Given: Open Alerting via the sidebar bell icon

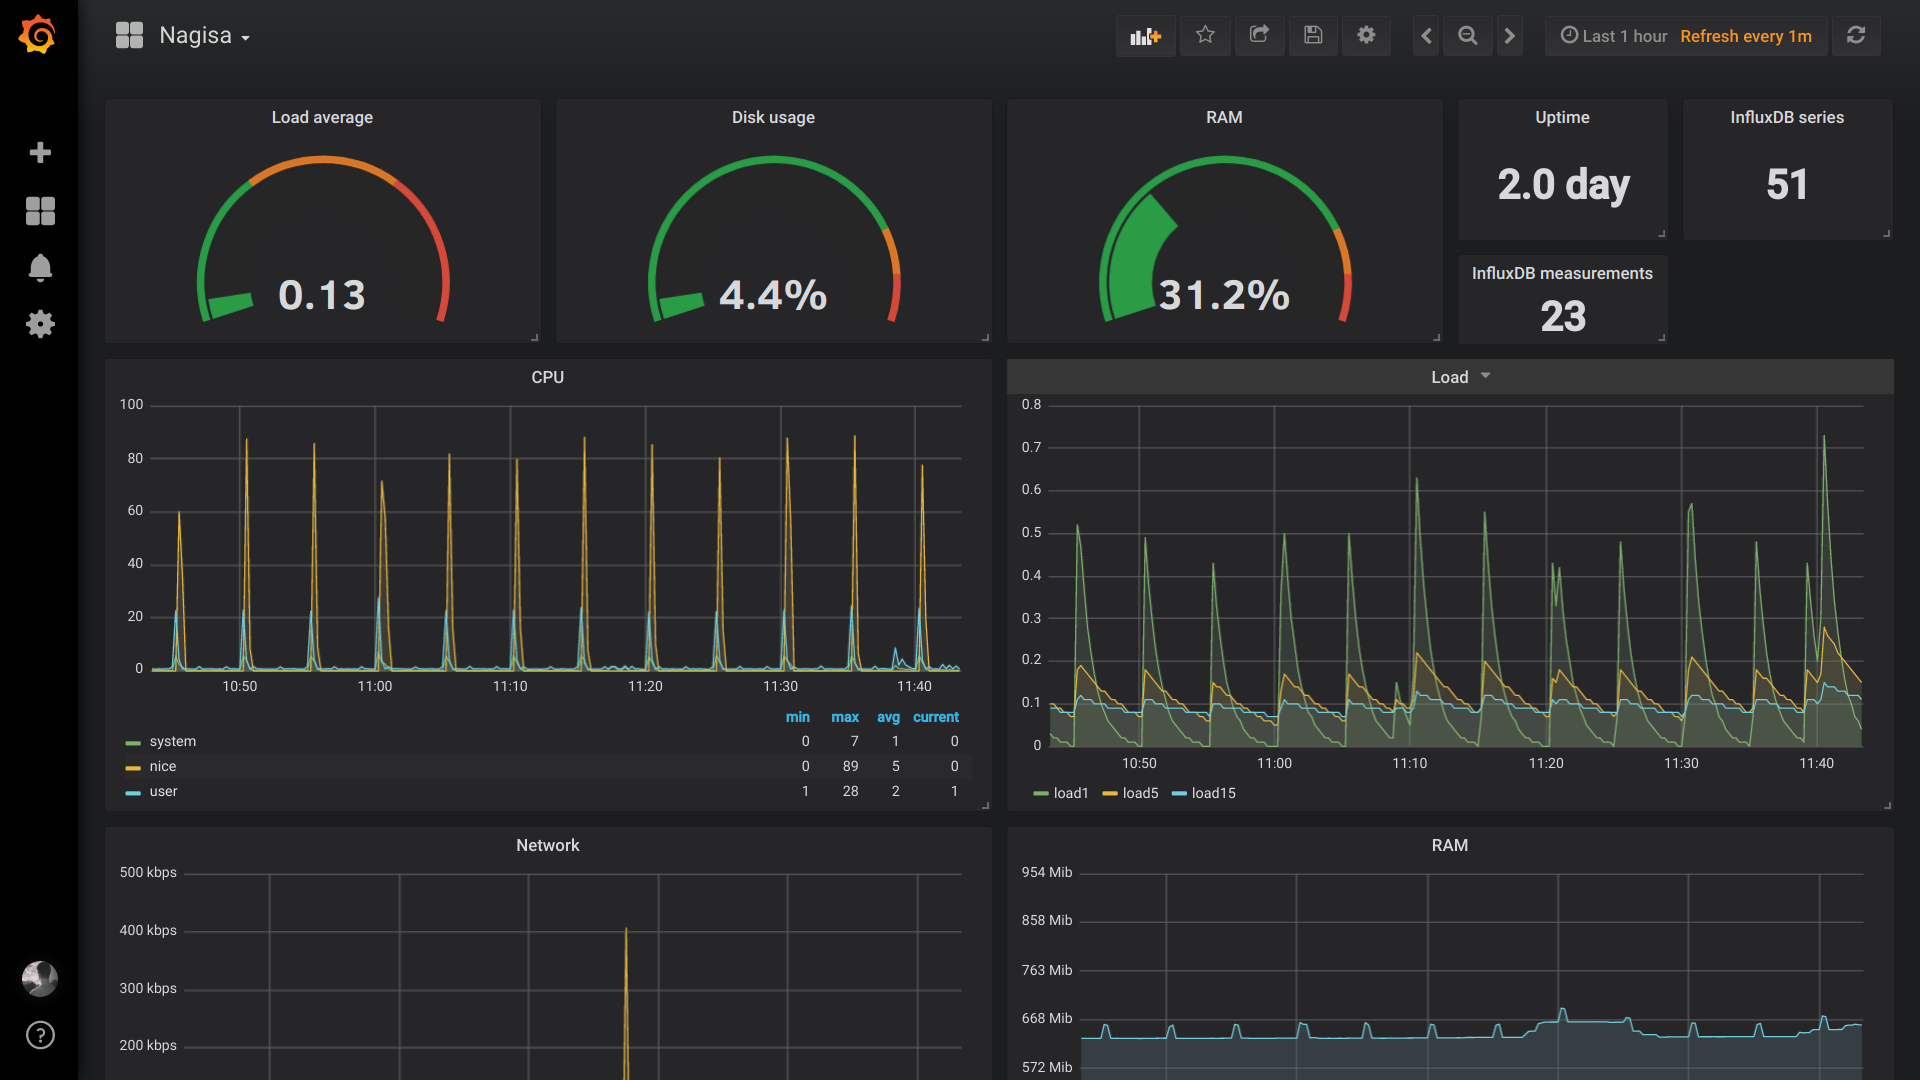Looking at the screenshot, I should (40, 267).
